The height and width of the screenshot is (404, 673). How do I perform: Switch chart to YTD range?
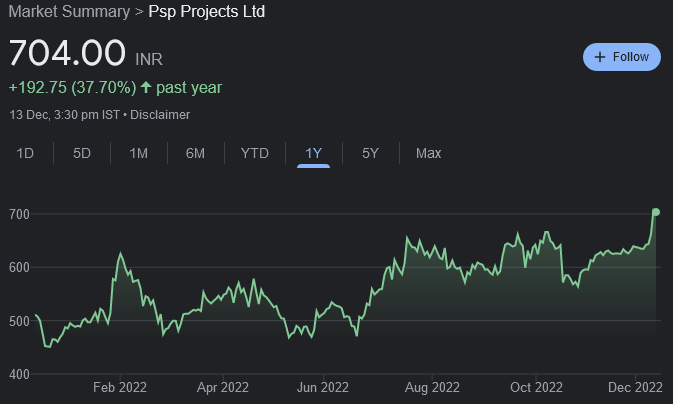255,153
